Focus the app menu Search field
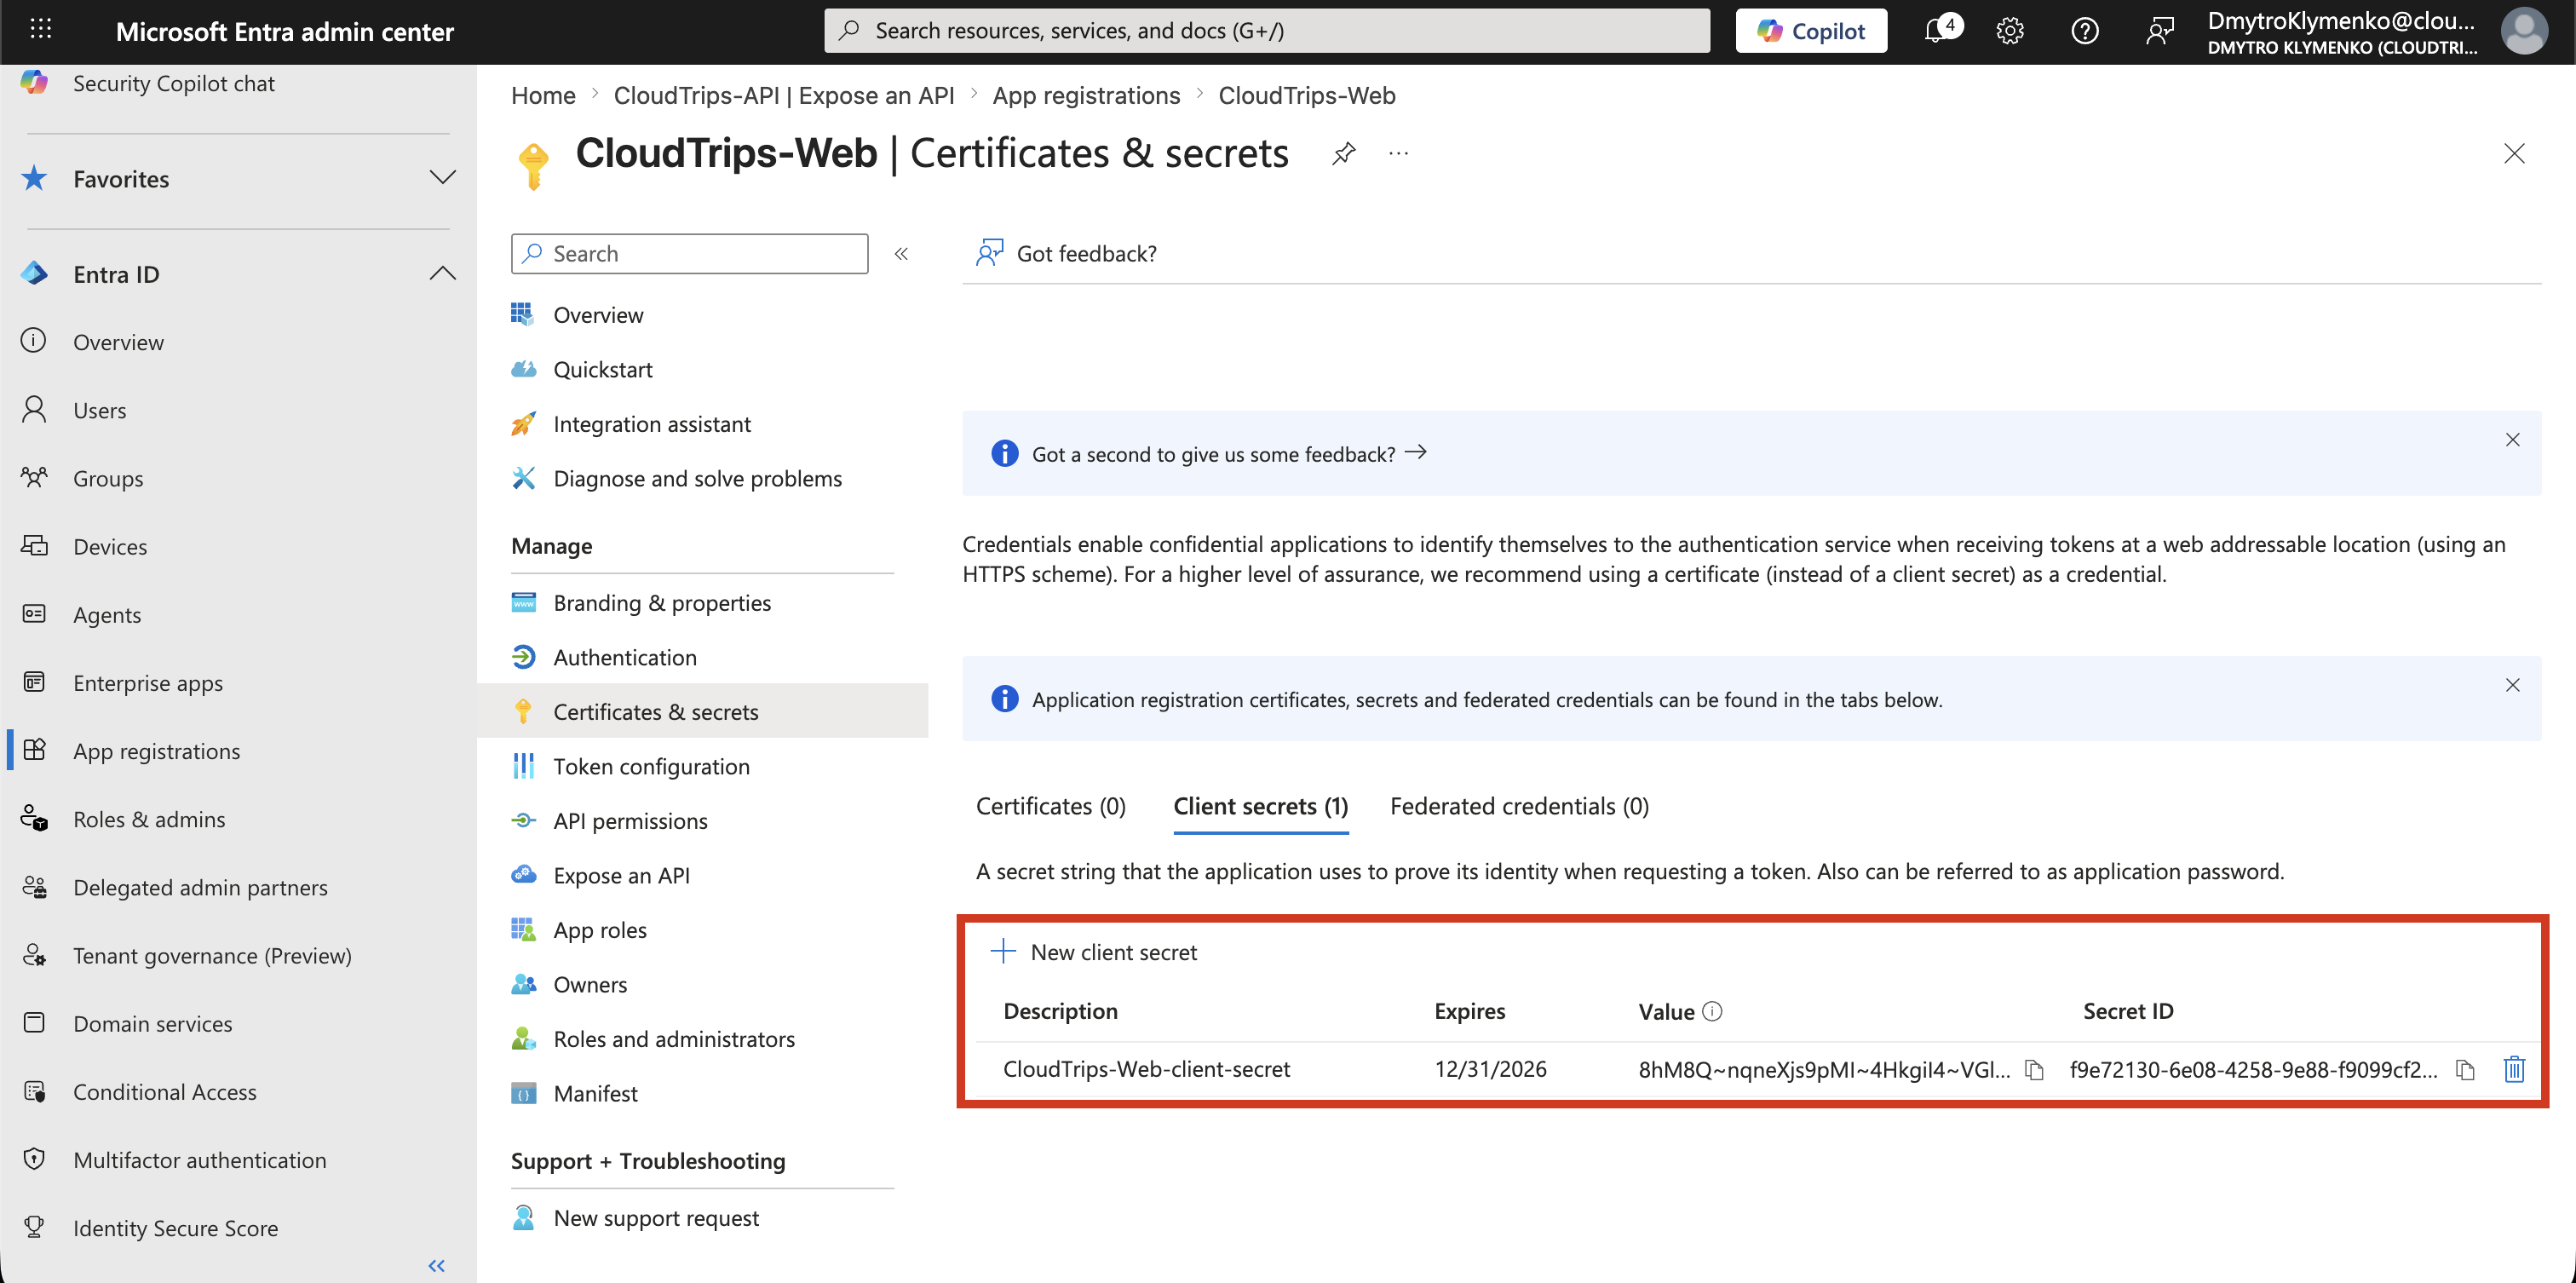 click(690, 254)
